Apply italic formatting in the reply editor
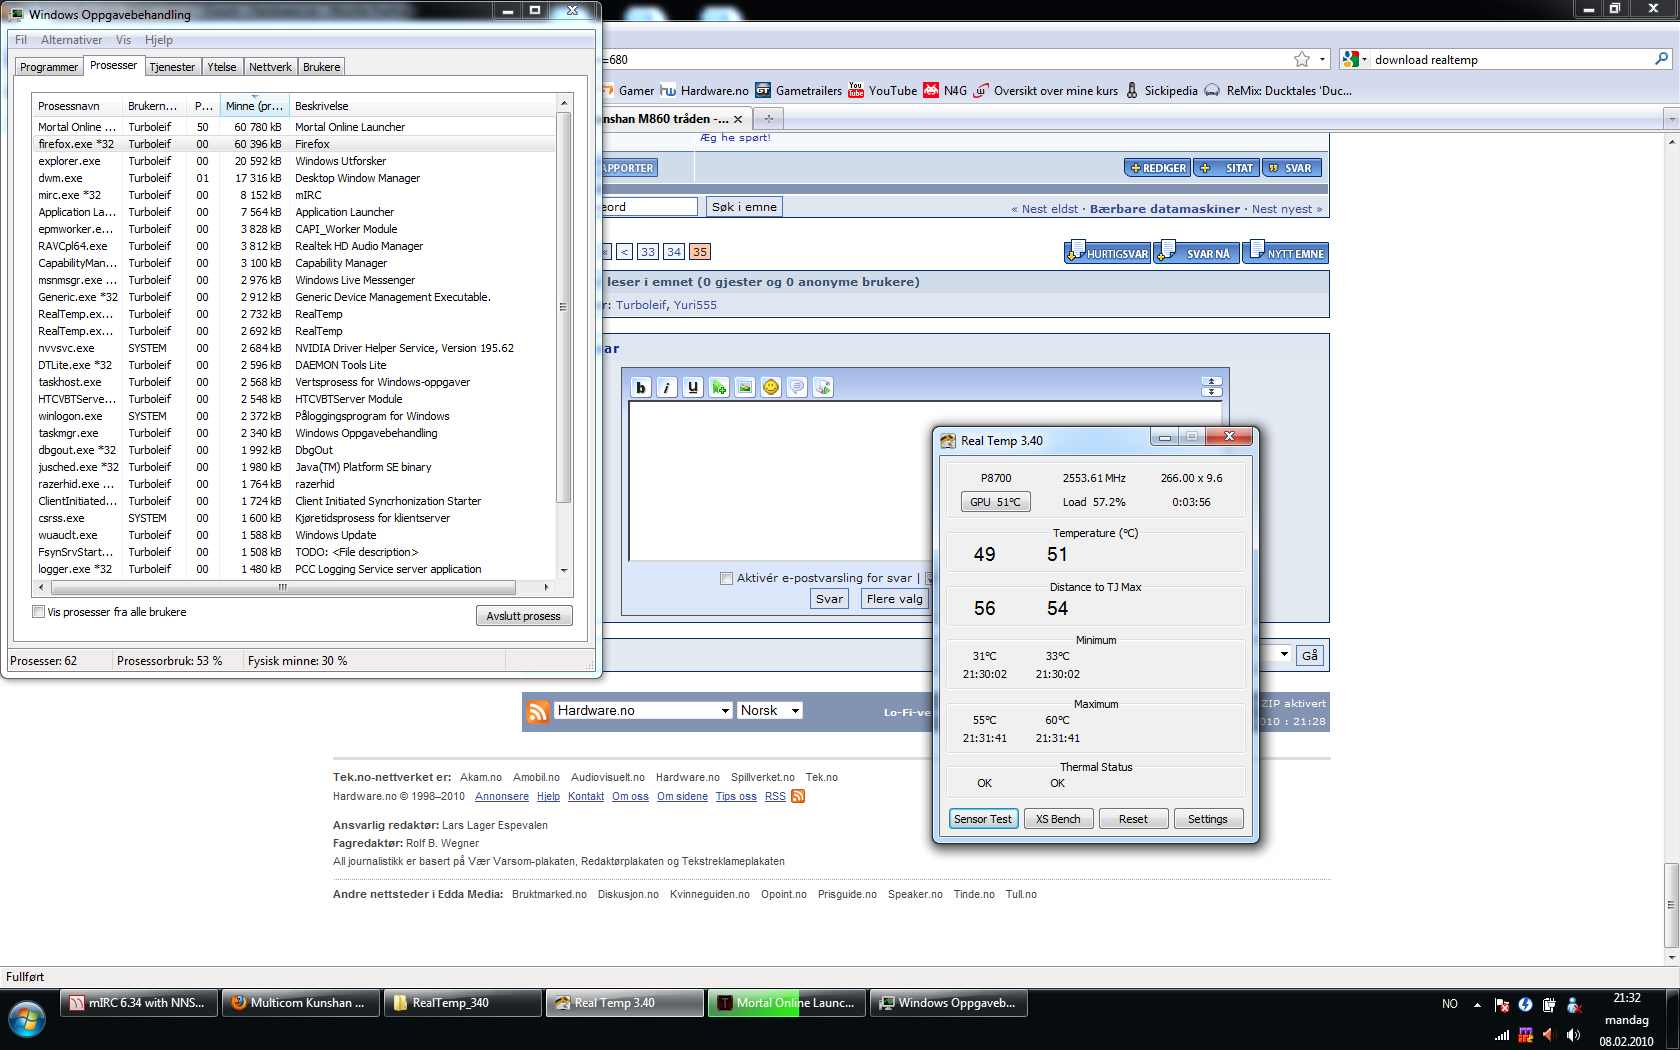 click(x=667, y=388)
